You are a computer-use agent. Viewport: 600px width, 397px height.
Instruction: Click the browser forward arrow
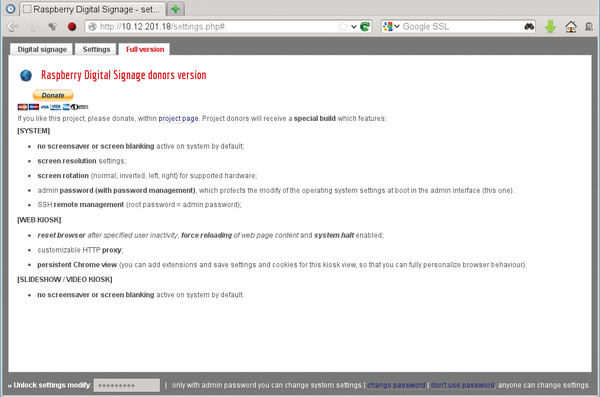click(x=33, y=26)
